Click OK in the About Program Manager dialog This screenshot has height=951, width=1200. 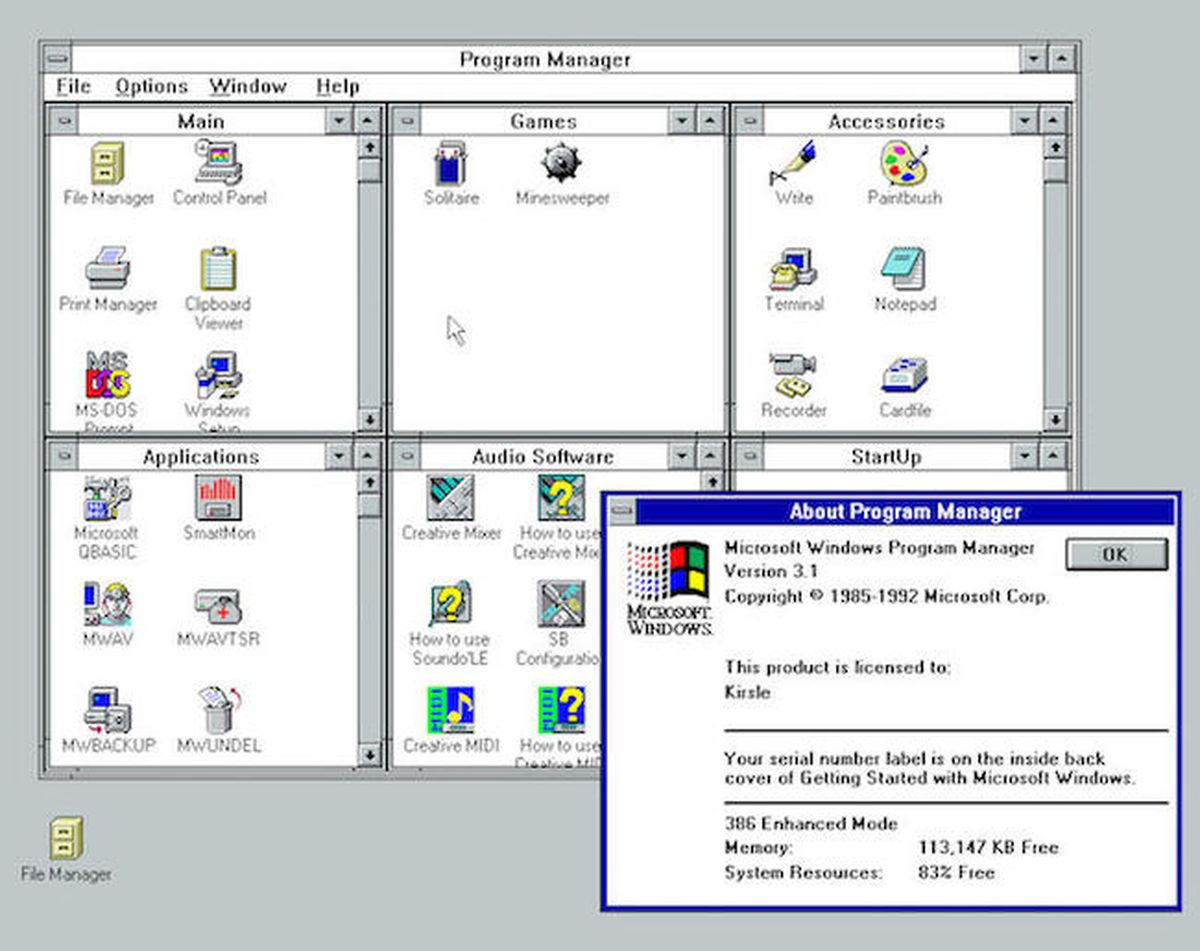pos(1116,555)
